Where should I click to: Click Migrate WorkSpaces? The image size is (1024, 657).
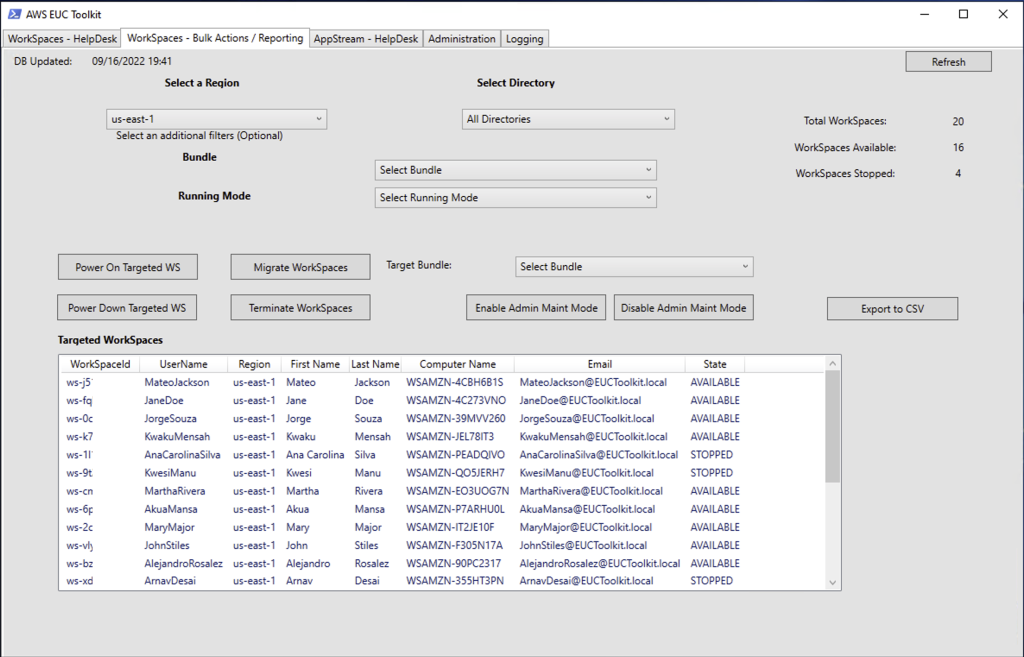tap(300, 266)
